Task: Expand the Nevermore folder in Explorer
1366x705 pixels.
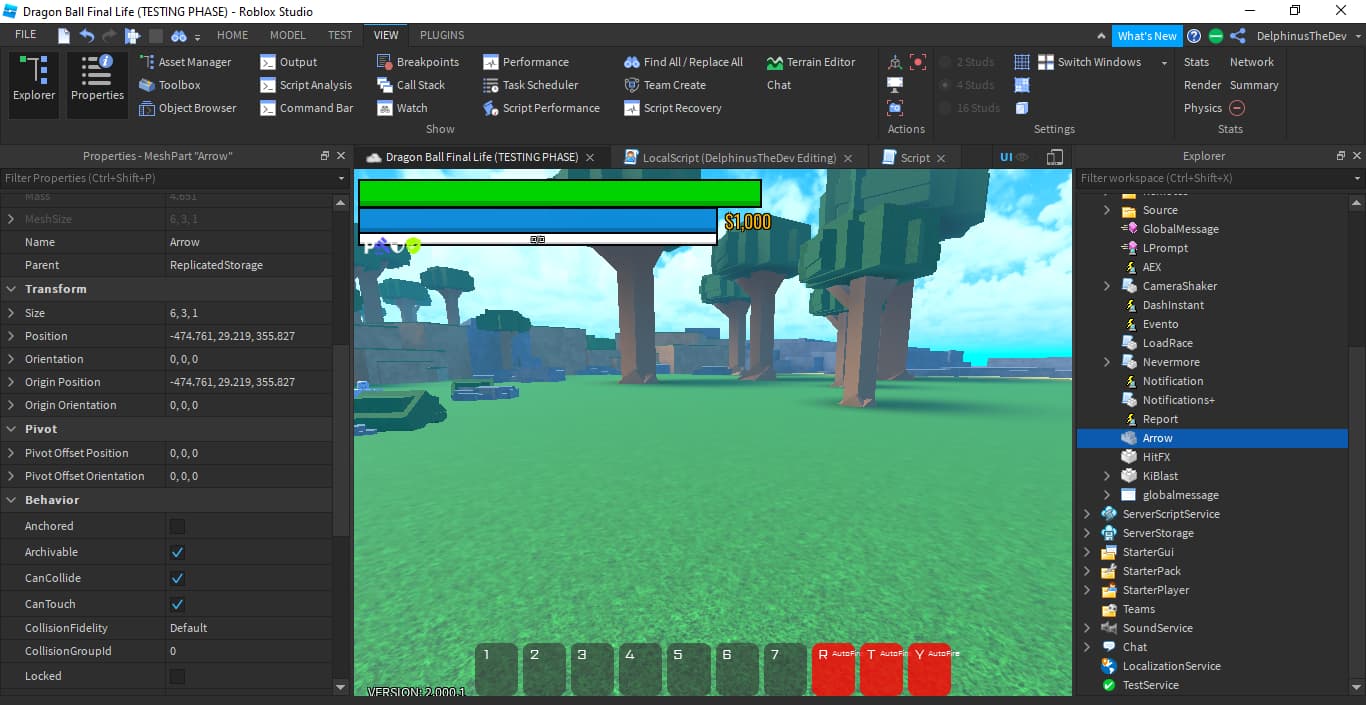Action: [x=1106, y=362]
